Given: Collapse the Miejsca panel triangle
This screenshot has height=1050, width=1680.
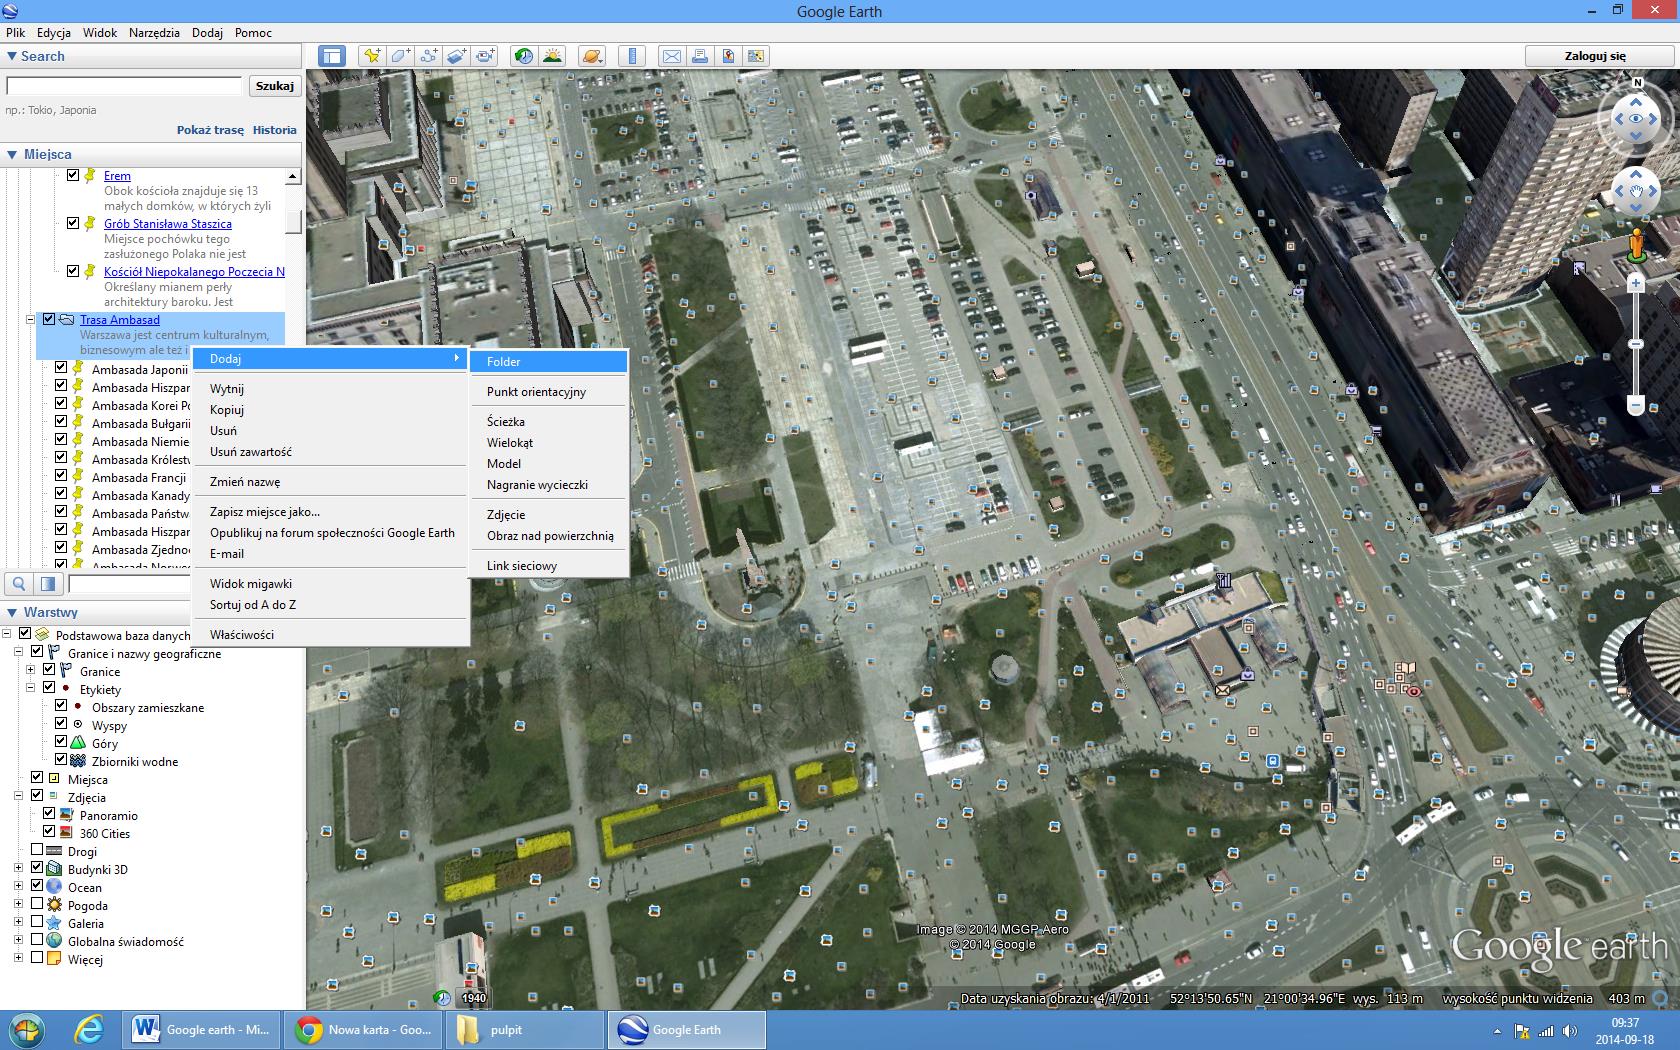Looking at the screenshot, I should 12,155.
